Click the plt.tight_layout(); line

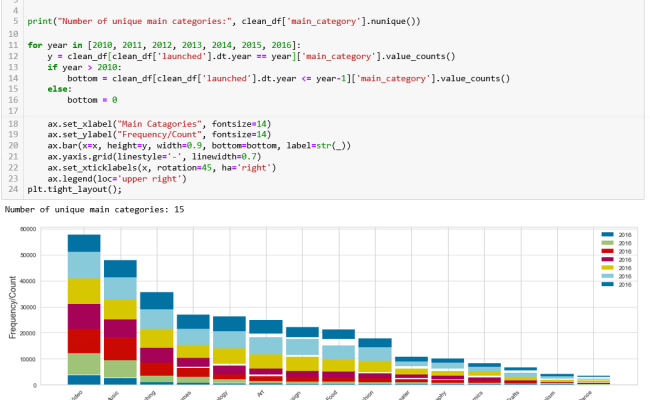click(x=75, y=189)
